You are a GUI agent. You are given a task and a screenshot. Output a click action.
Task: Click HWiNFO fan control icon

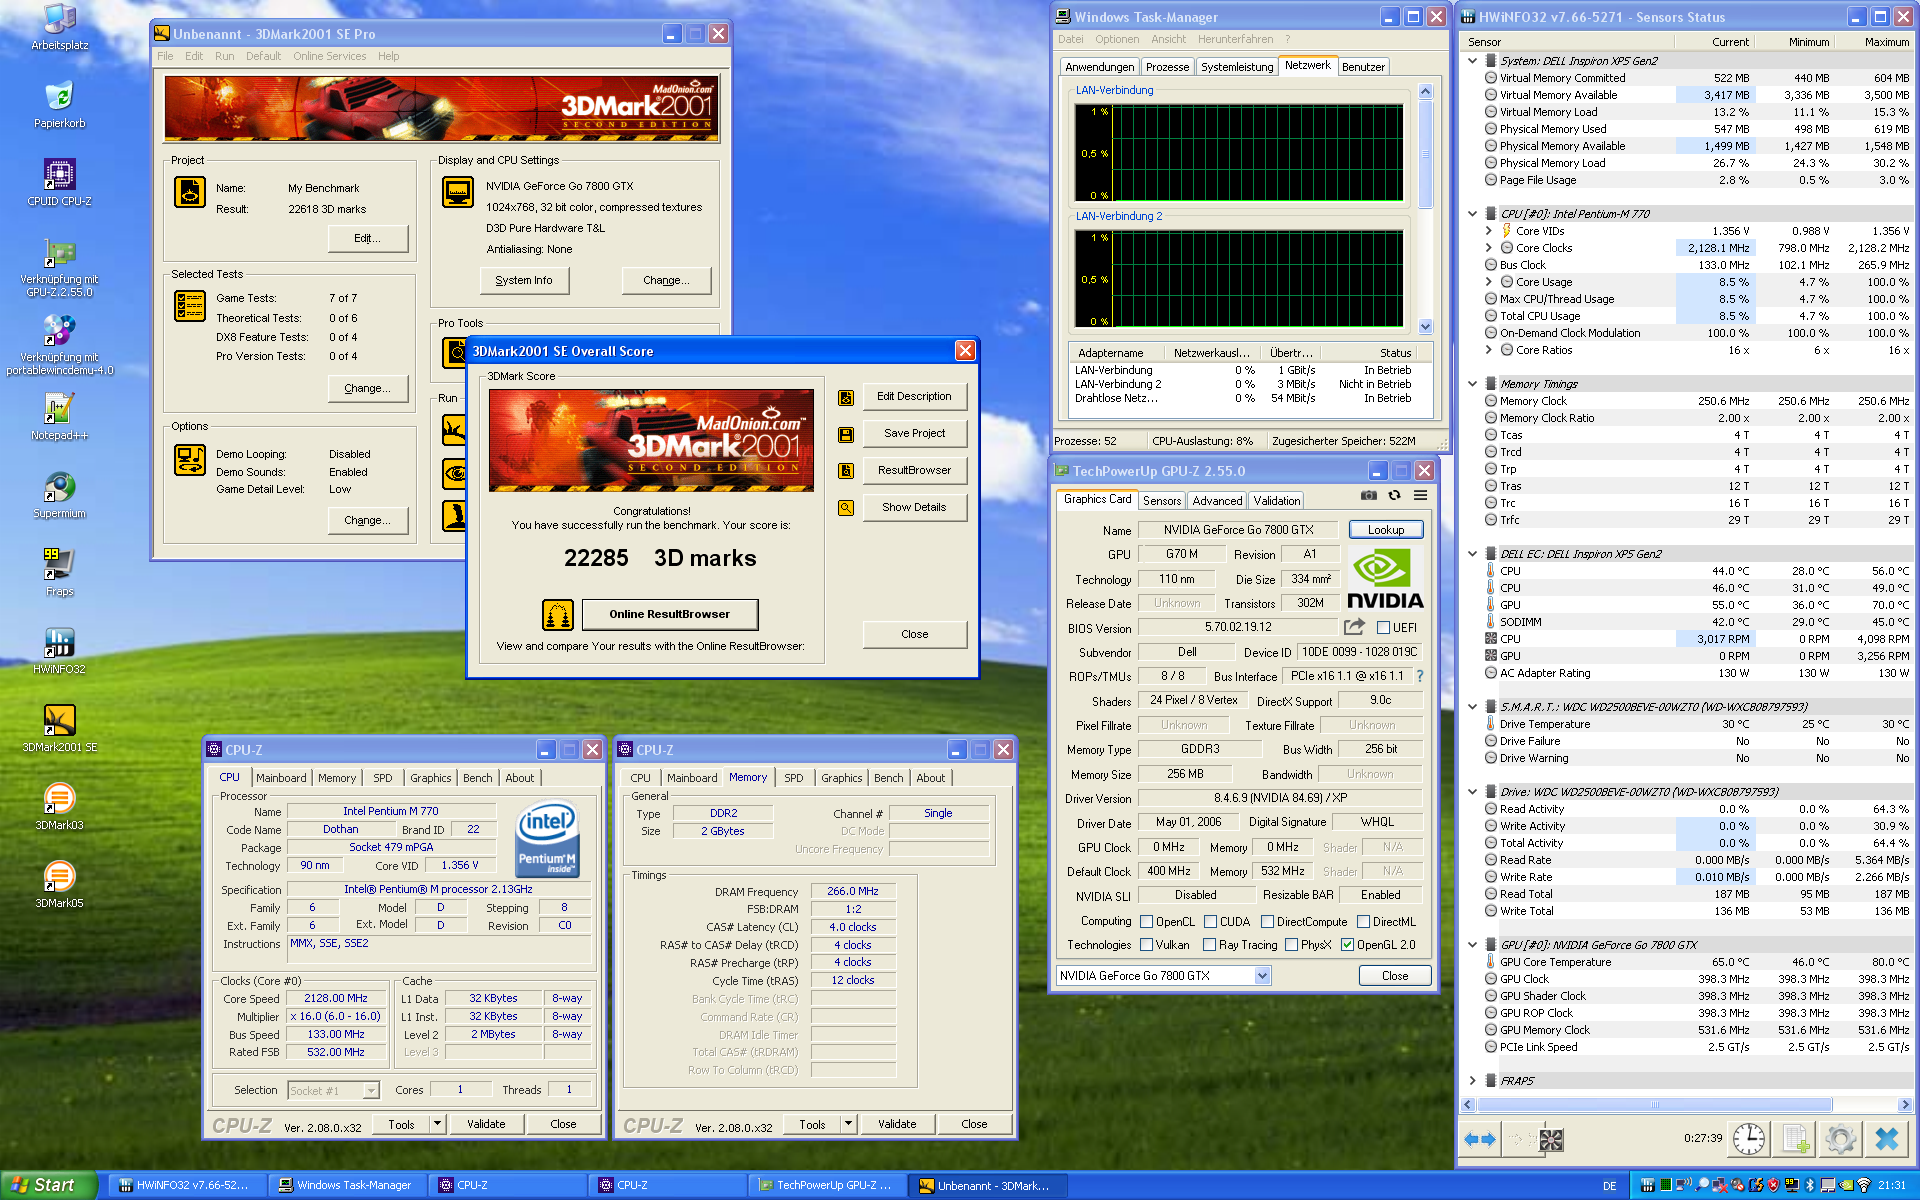(1551, 1139)
